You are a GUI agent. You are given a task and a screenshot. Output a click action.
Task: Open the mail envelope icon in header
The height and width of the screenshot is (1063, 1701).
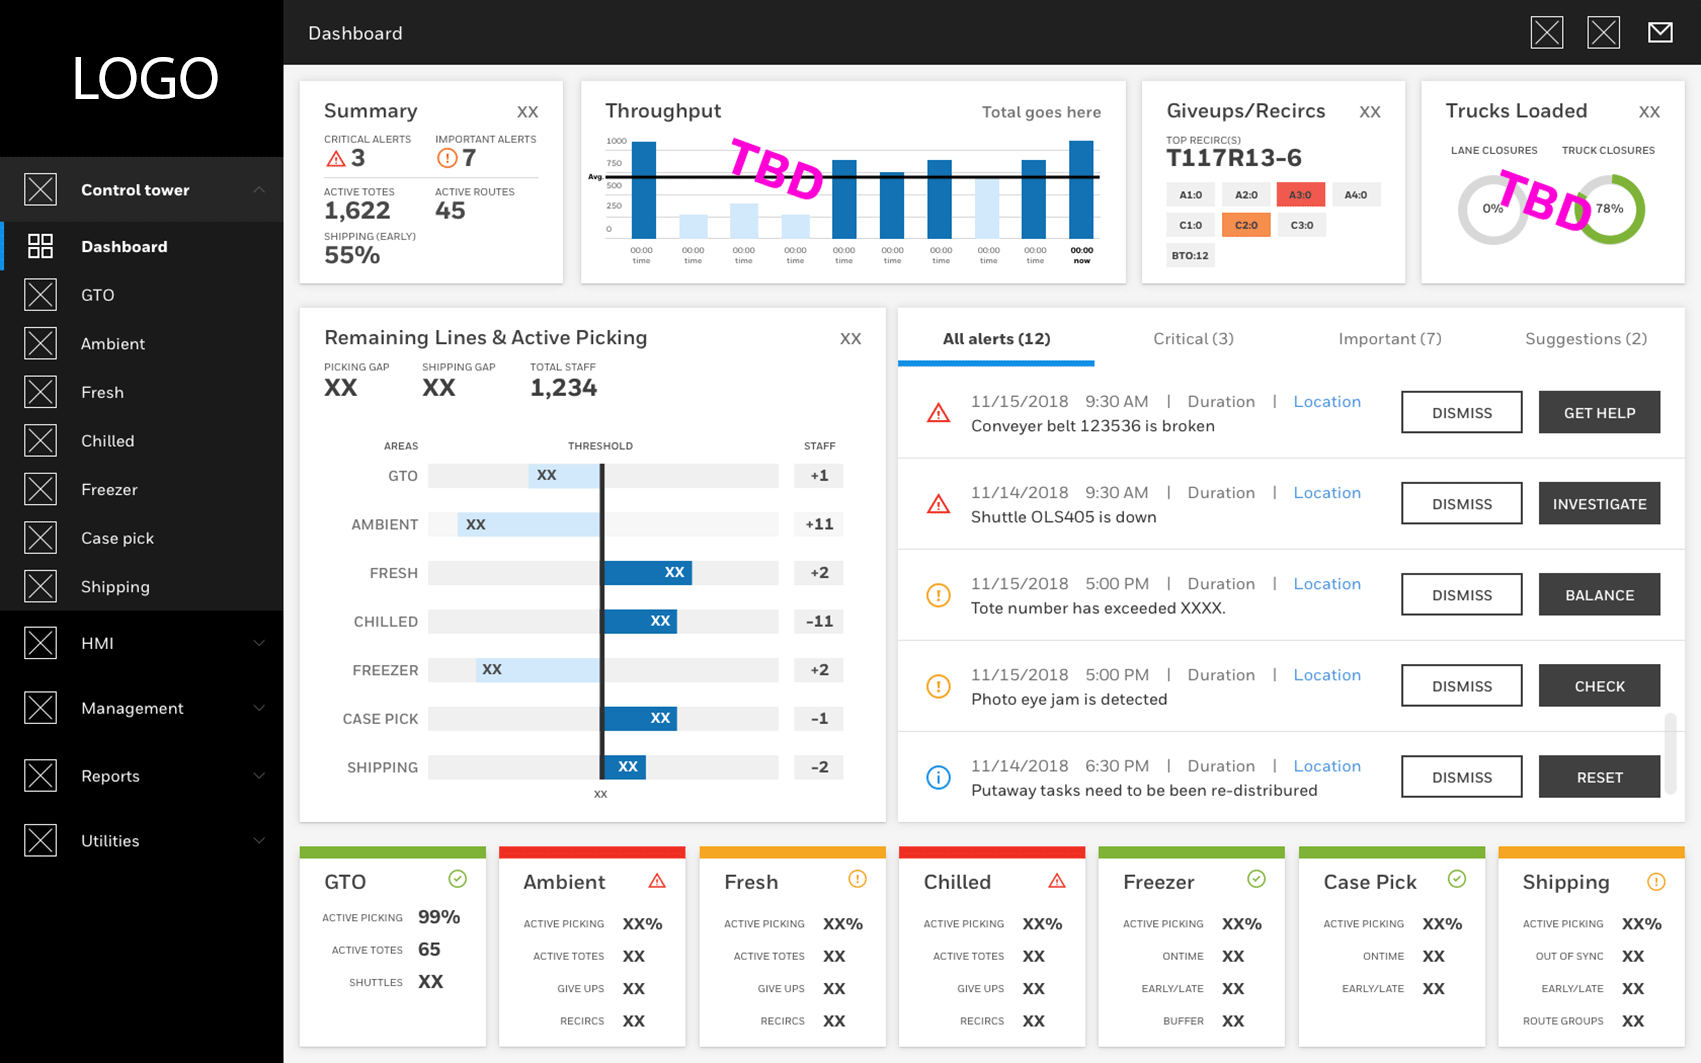1660,33
